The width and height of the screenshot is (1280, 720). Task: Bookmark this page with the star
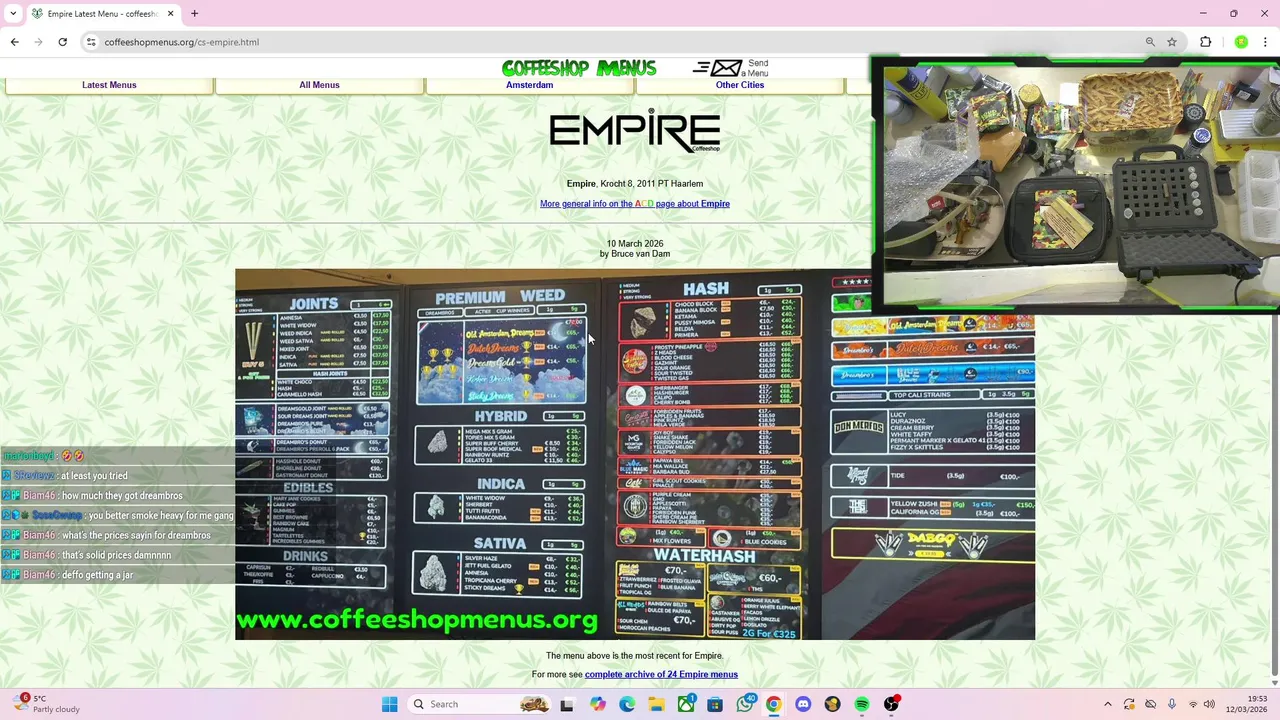[1172, 42]
